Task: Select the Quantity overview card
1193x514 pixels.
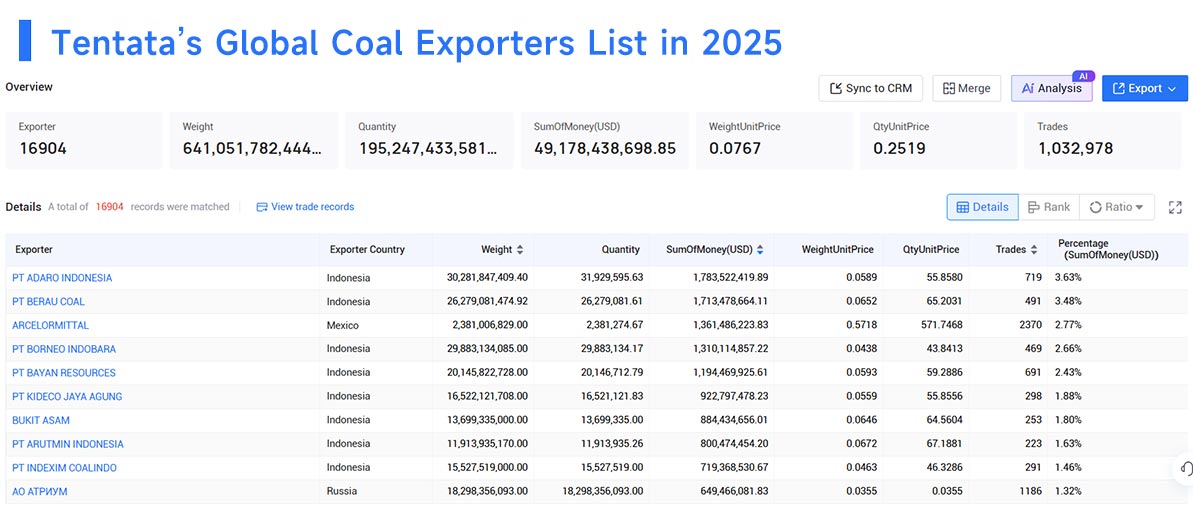Action: 429,140
